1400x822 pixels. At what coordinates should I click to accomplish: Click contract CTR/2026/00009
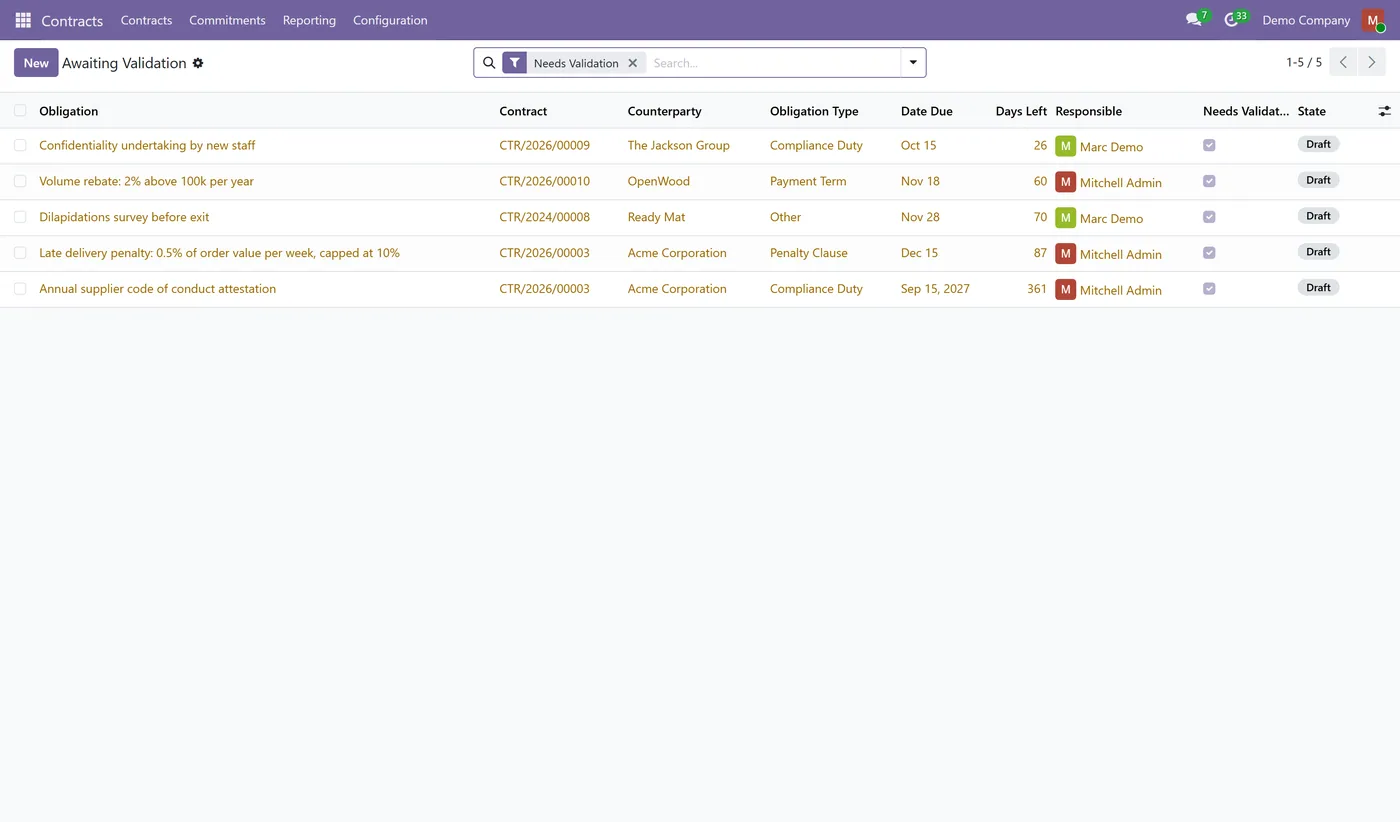544,145
